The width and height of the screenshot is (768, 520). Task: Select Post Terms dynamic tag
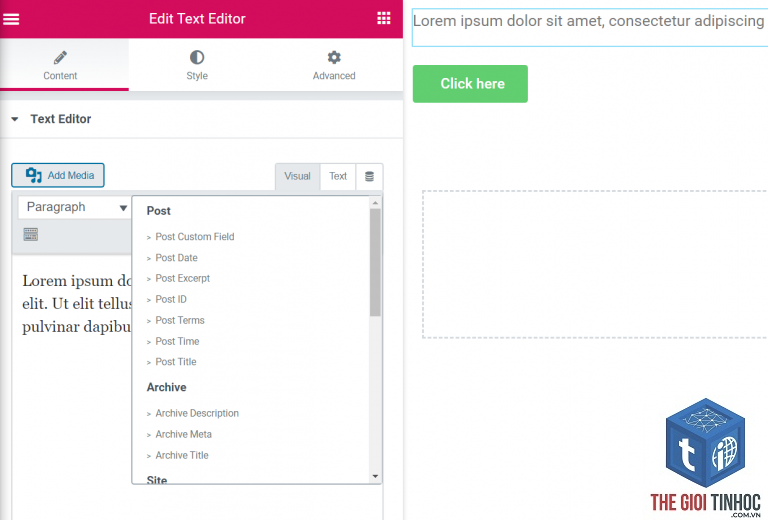click(180, 321)
